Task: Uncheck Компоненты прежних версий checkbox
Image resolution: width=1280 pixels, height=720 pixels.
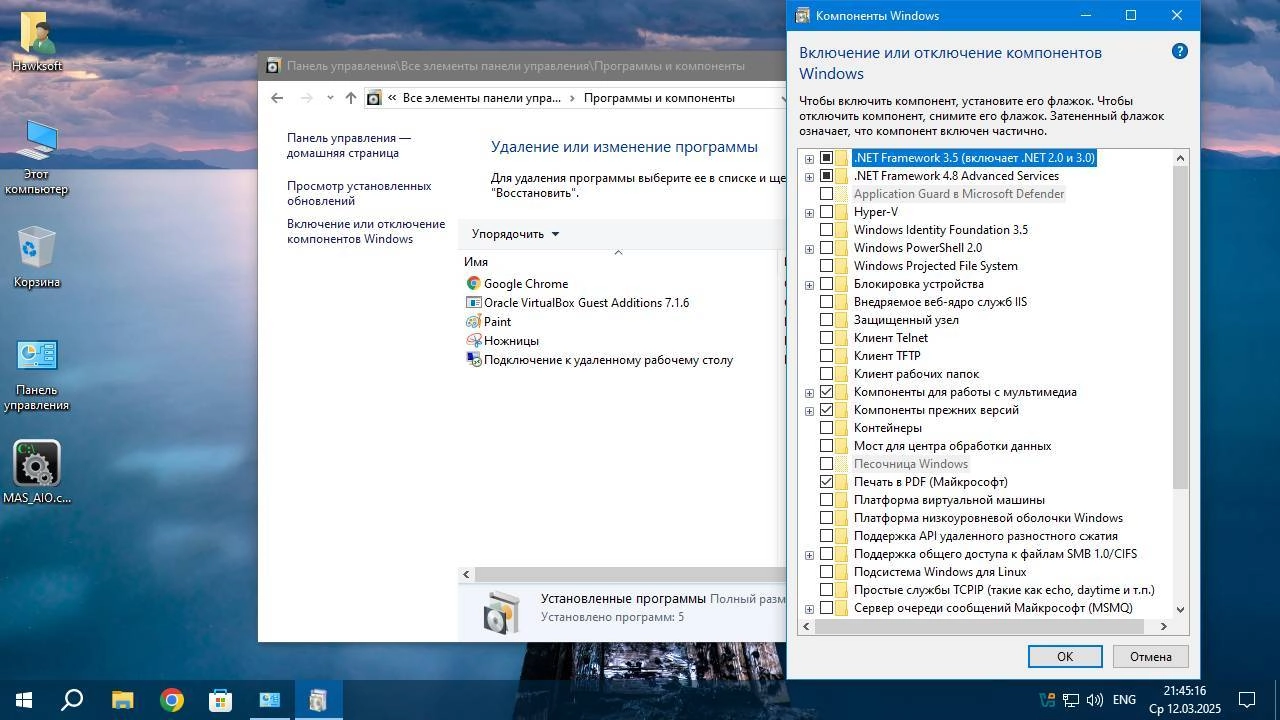Action: coord(826,410)
